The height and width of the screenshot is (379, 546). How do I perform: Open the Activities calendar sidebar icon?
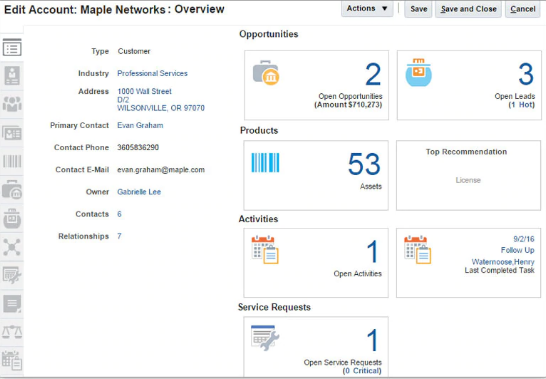point(12,360)
